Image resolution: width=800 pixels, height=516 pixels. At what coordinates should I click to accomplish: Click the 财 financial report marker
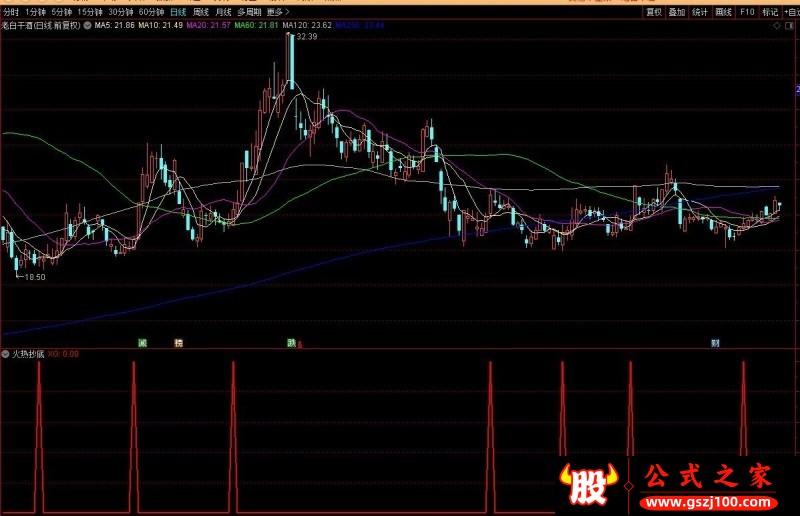click(715, 343)
